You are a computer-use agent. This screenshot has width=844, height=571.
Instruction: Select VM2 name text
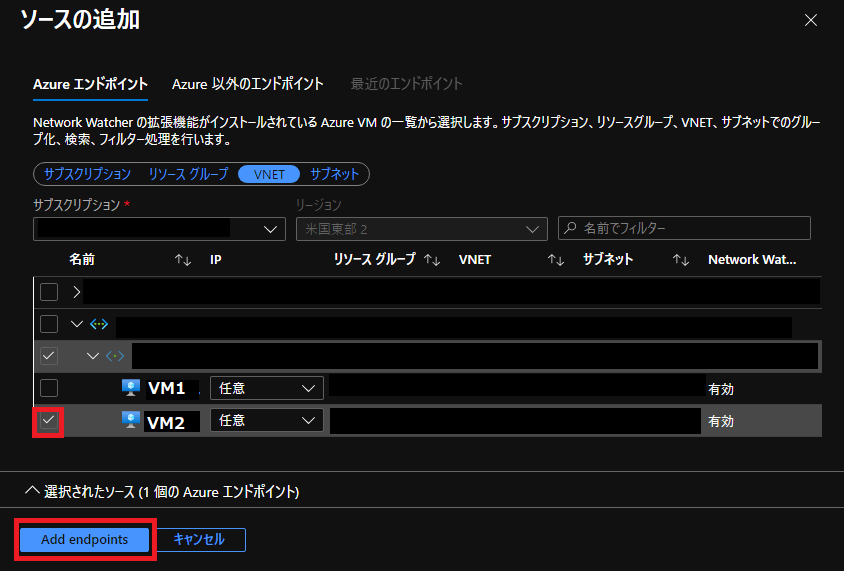(166, 422)
